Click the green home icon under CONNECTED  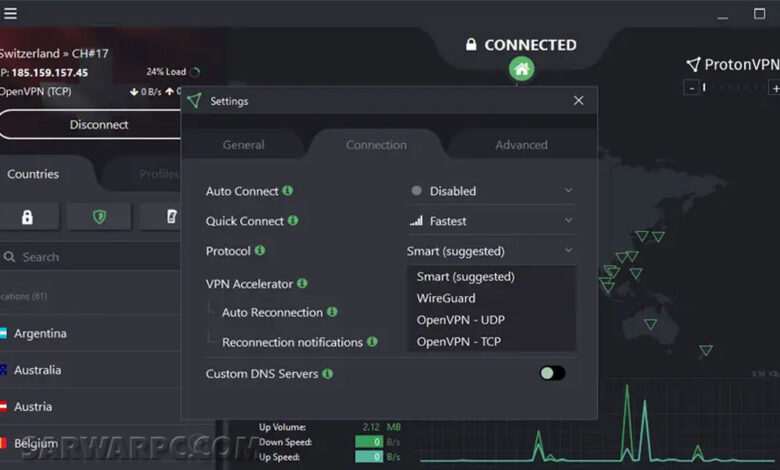521,69
